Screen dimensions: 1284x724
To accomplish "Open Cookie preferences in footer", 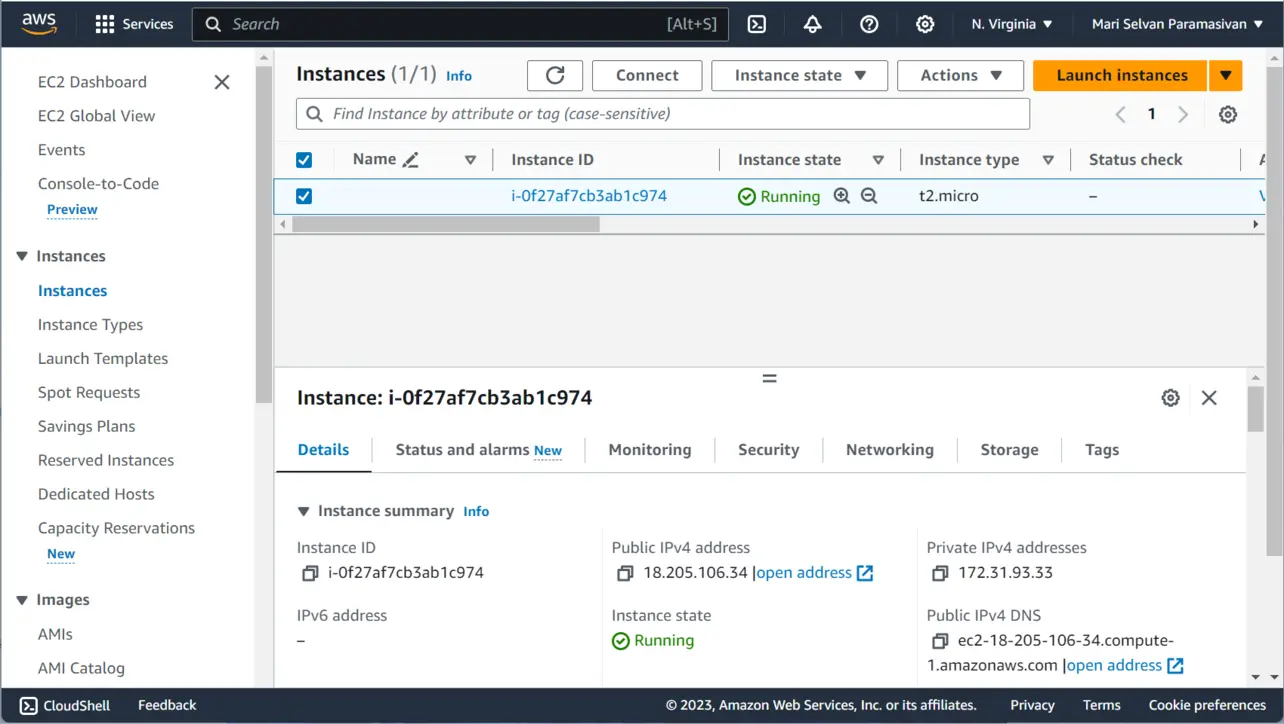I will tap(1207, 705).
